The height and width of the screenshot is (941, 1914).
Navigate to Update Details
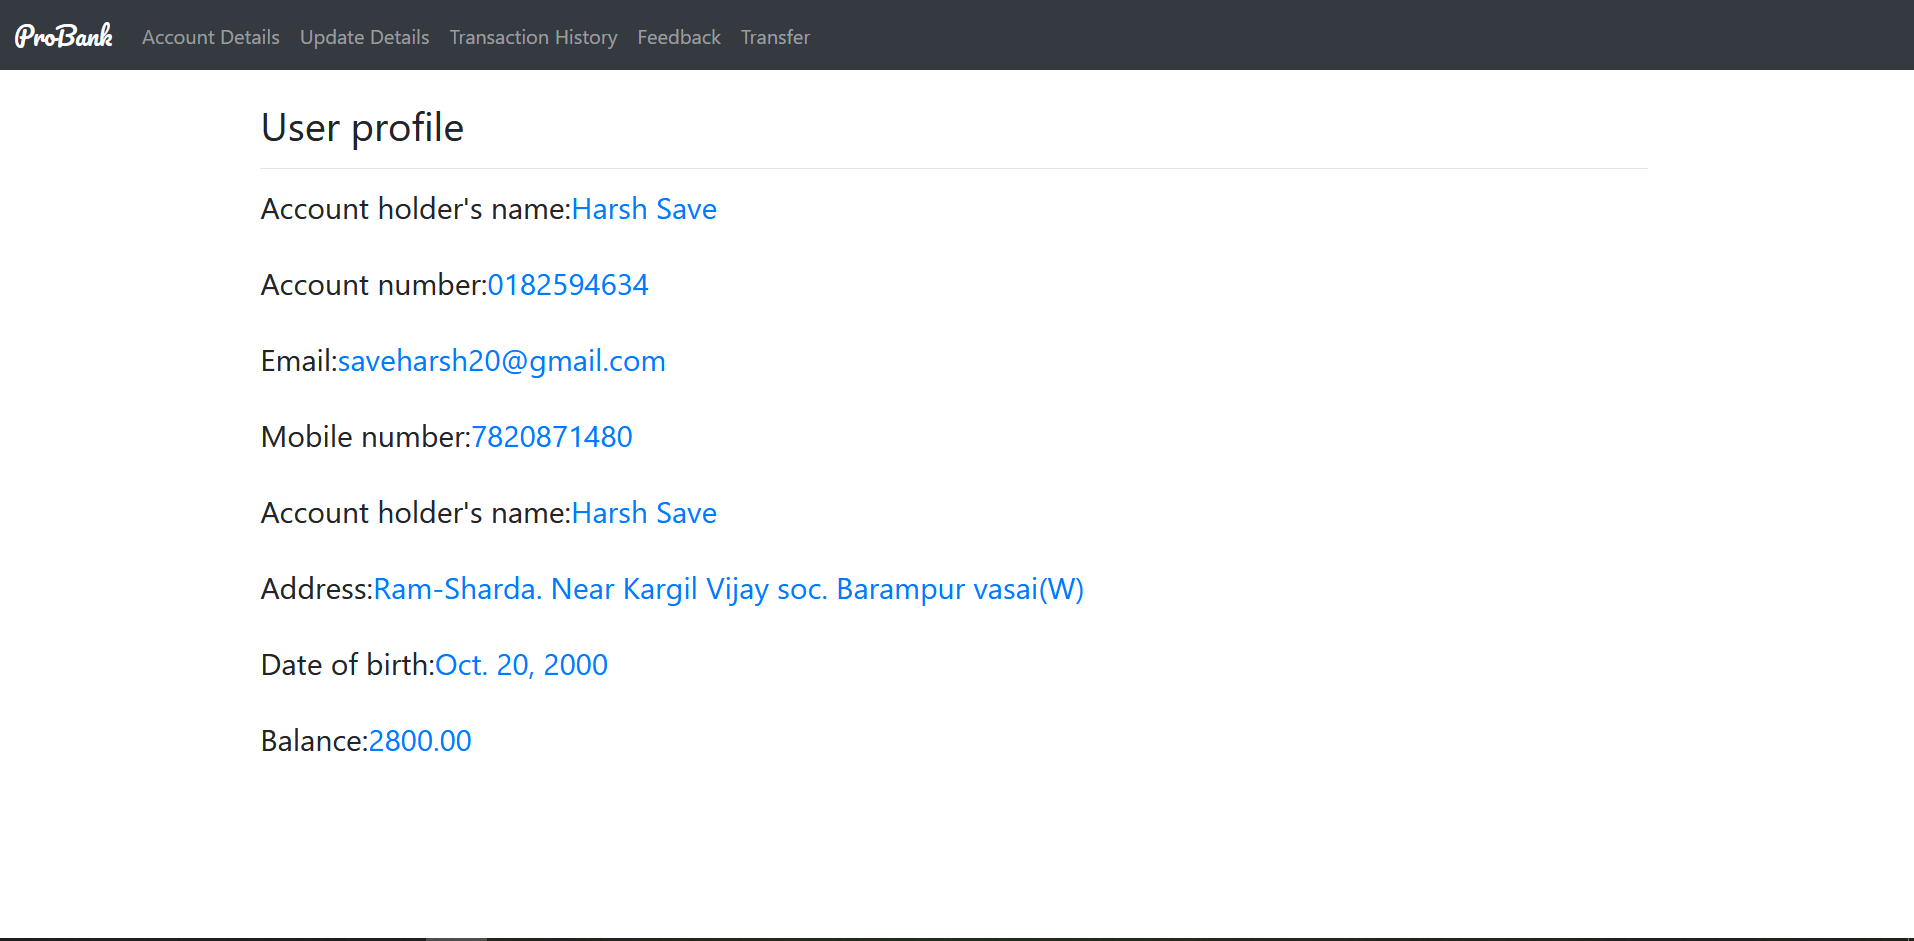click(x=364, y=37)
